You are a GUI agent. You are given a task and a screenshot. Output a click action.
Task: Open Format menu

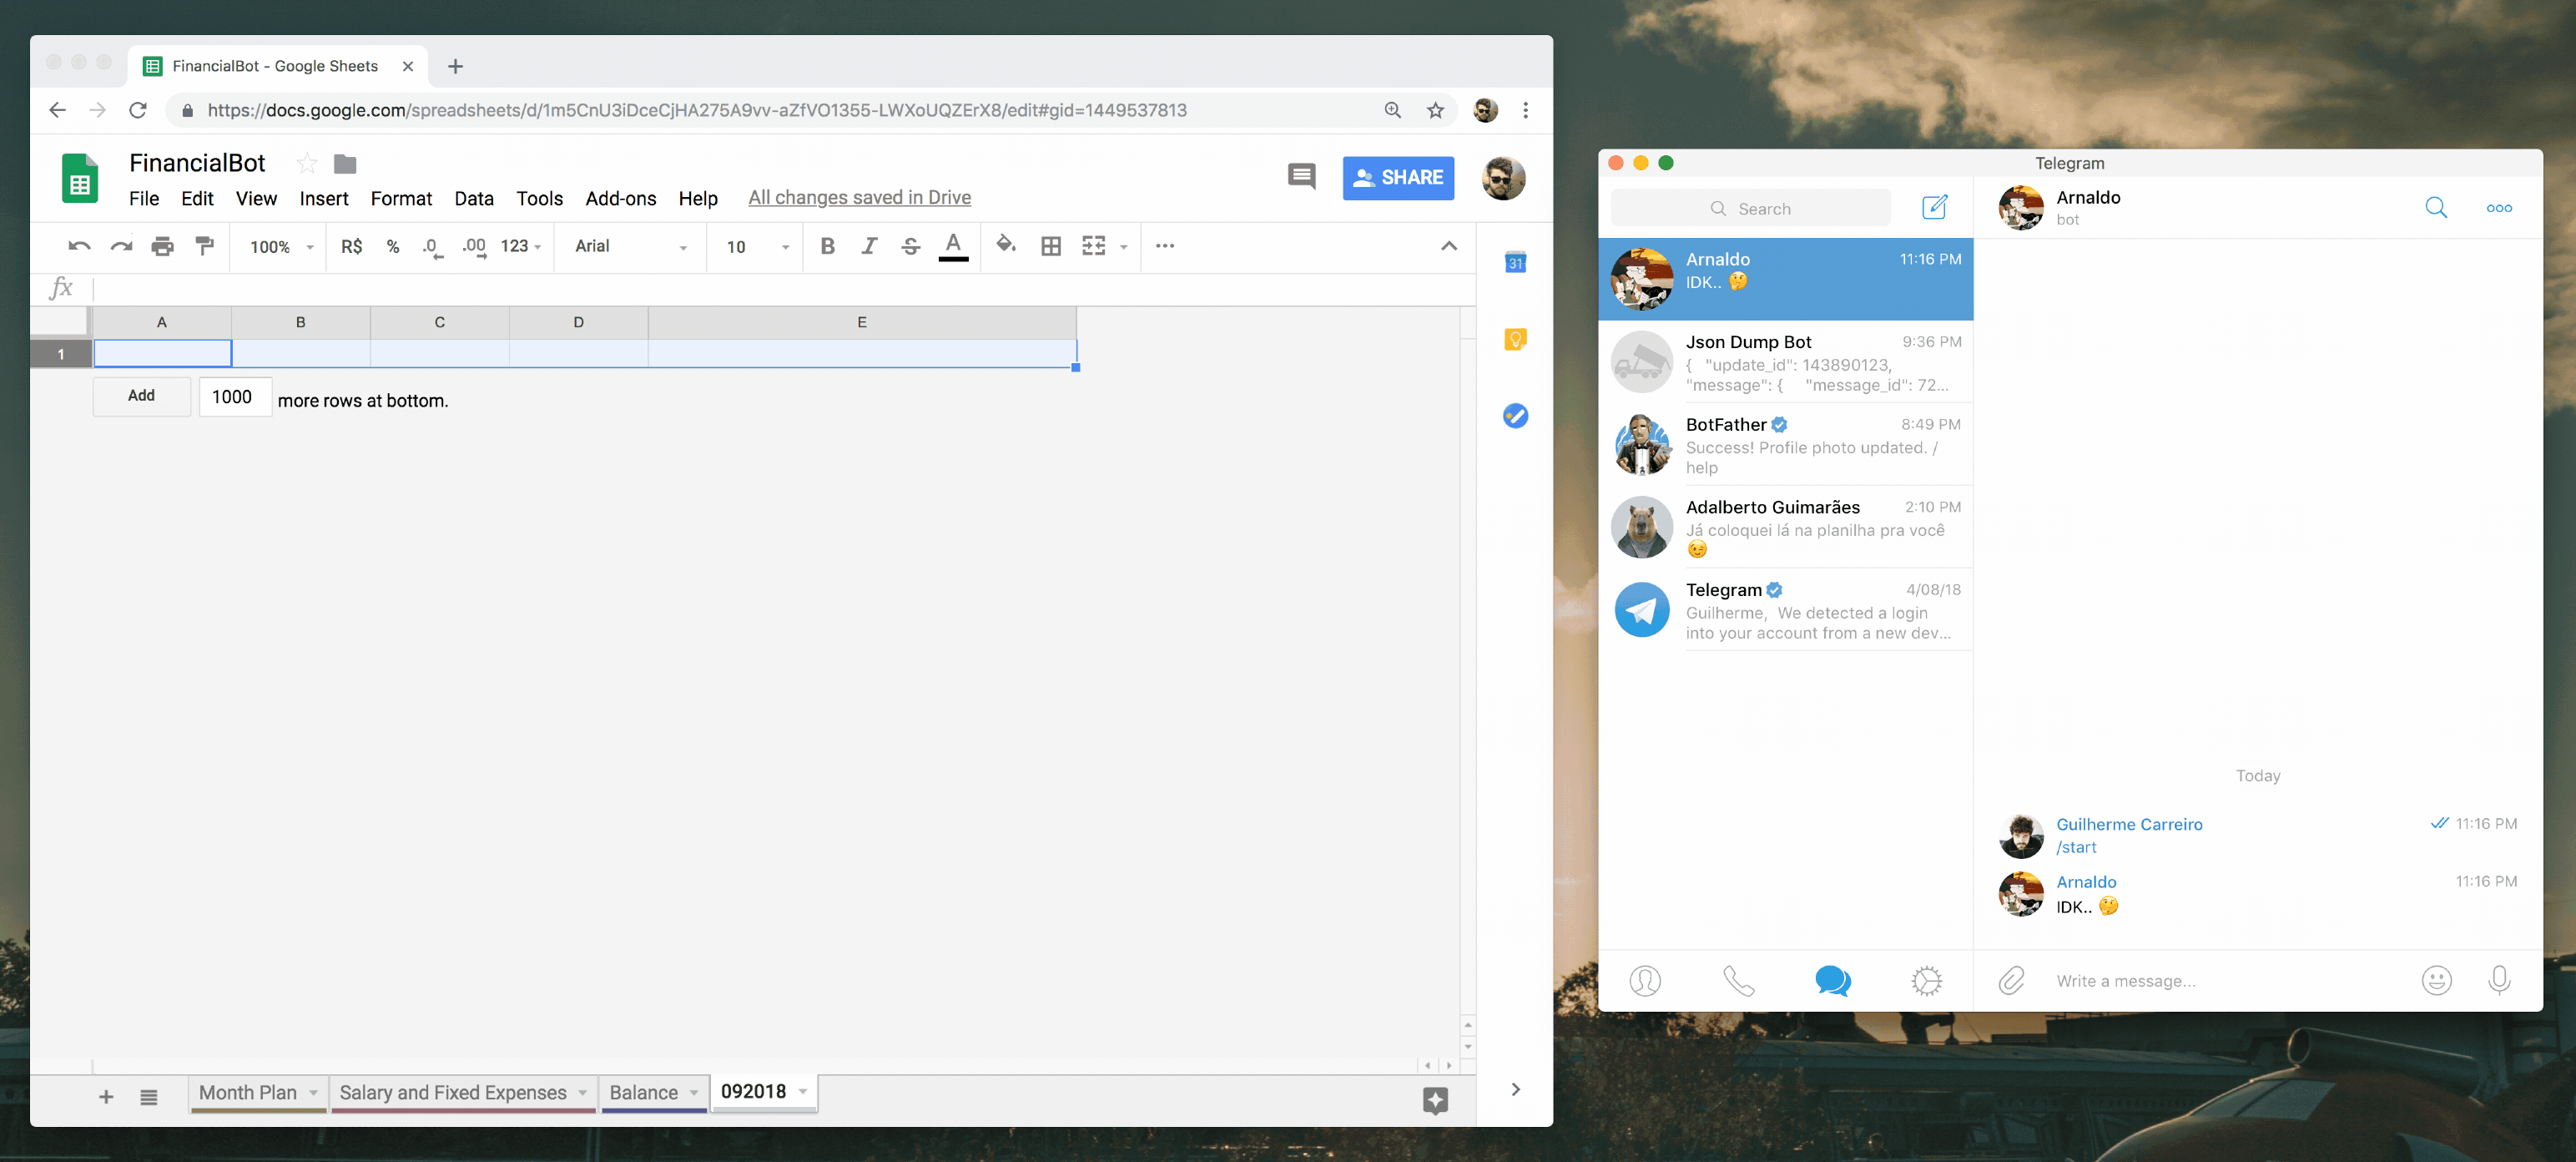401,198
